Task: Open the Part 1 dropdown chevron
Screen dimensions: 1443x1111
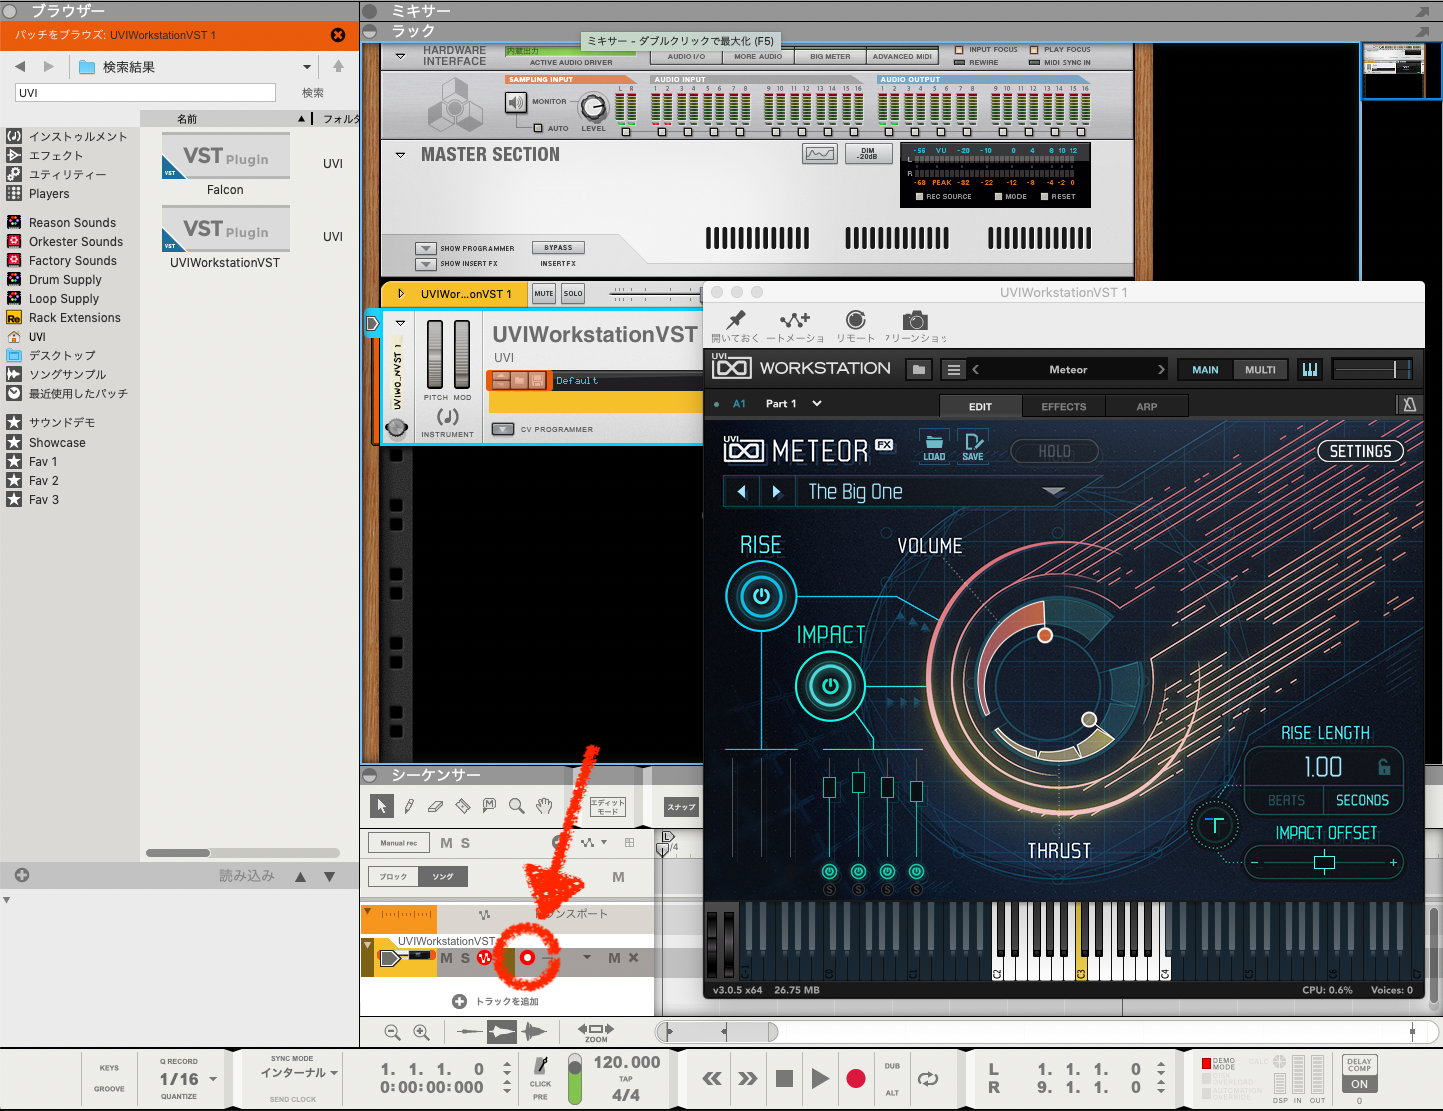Action: coord(817,404)
